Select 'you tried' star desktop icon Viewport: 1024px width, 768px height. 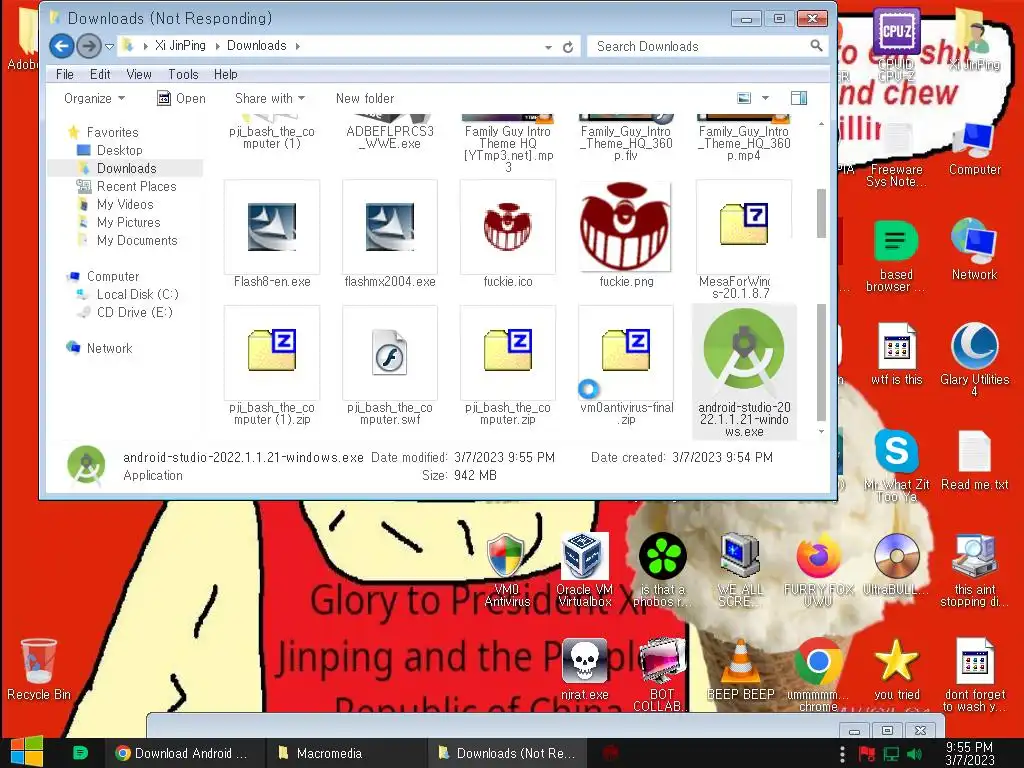coord(897,669)
